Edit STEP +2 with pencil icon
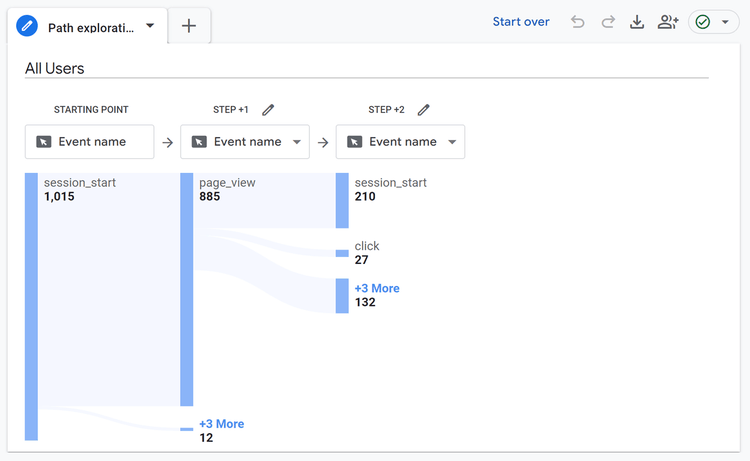 [423, 110]
